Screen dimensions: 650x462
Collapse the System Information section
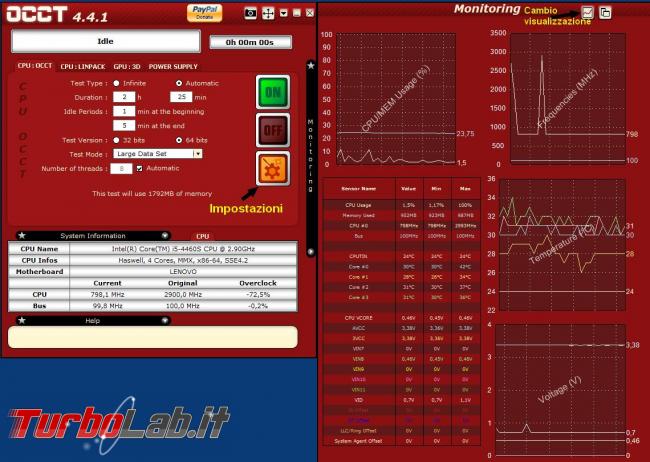pos(165,236)
